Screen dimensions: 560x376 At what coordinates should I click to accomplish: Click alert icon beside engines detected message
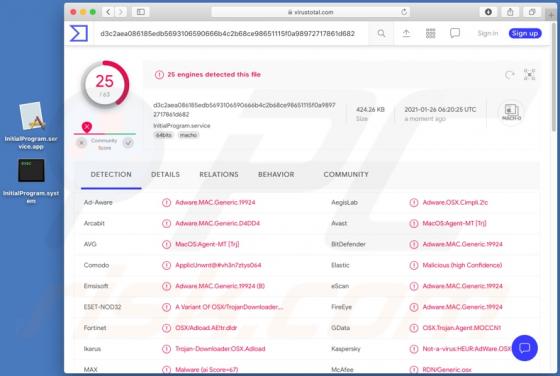pyautogui.click(x=159, y=75)
